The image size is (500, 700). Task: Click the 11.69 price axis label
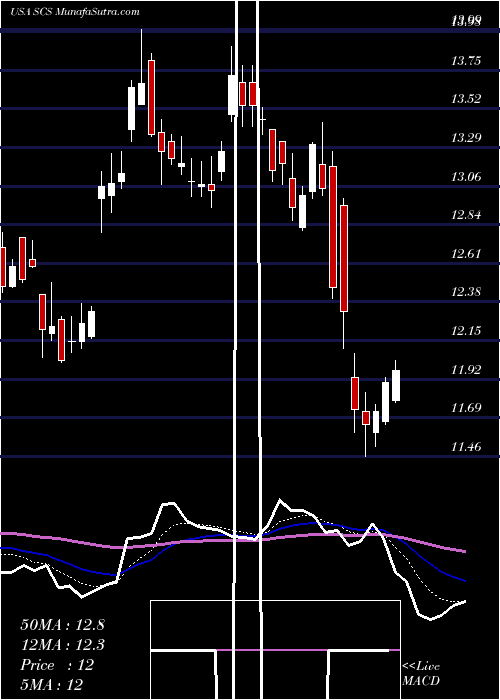[466, 407]
